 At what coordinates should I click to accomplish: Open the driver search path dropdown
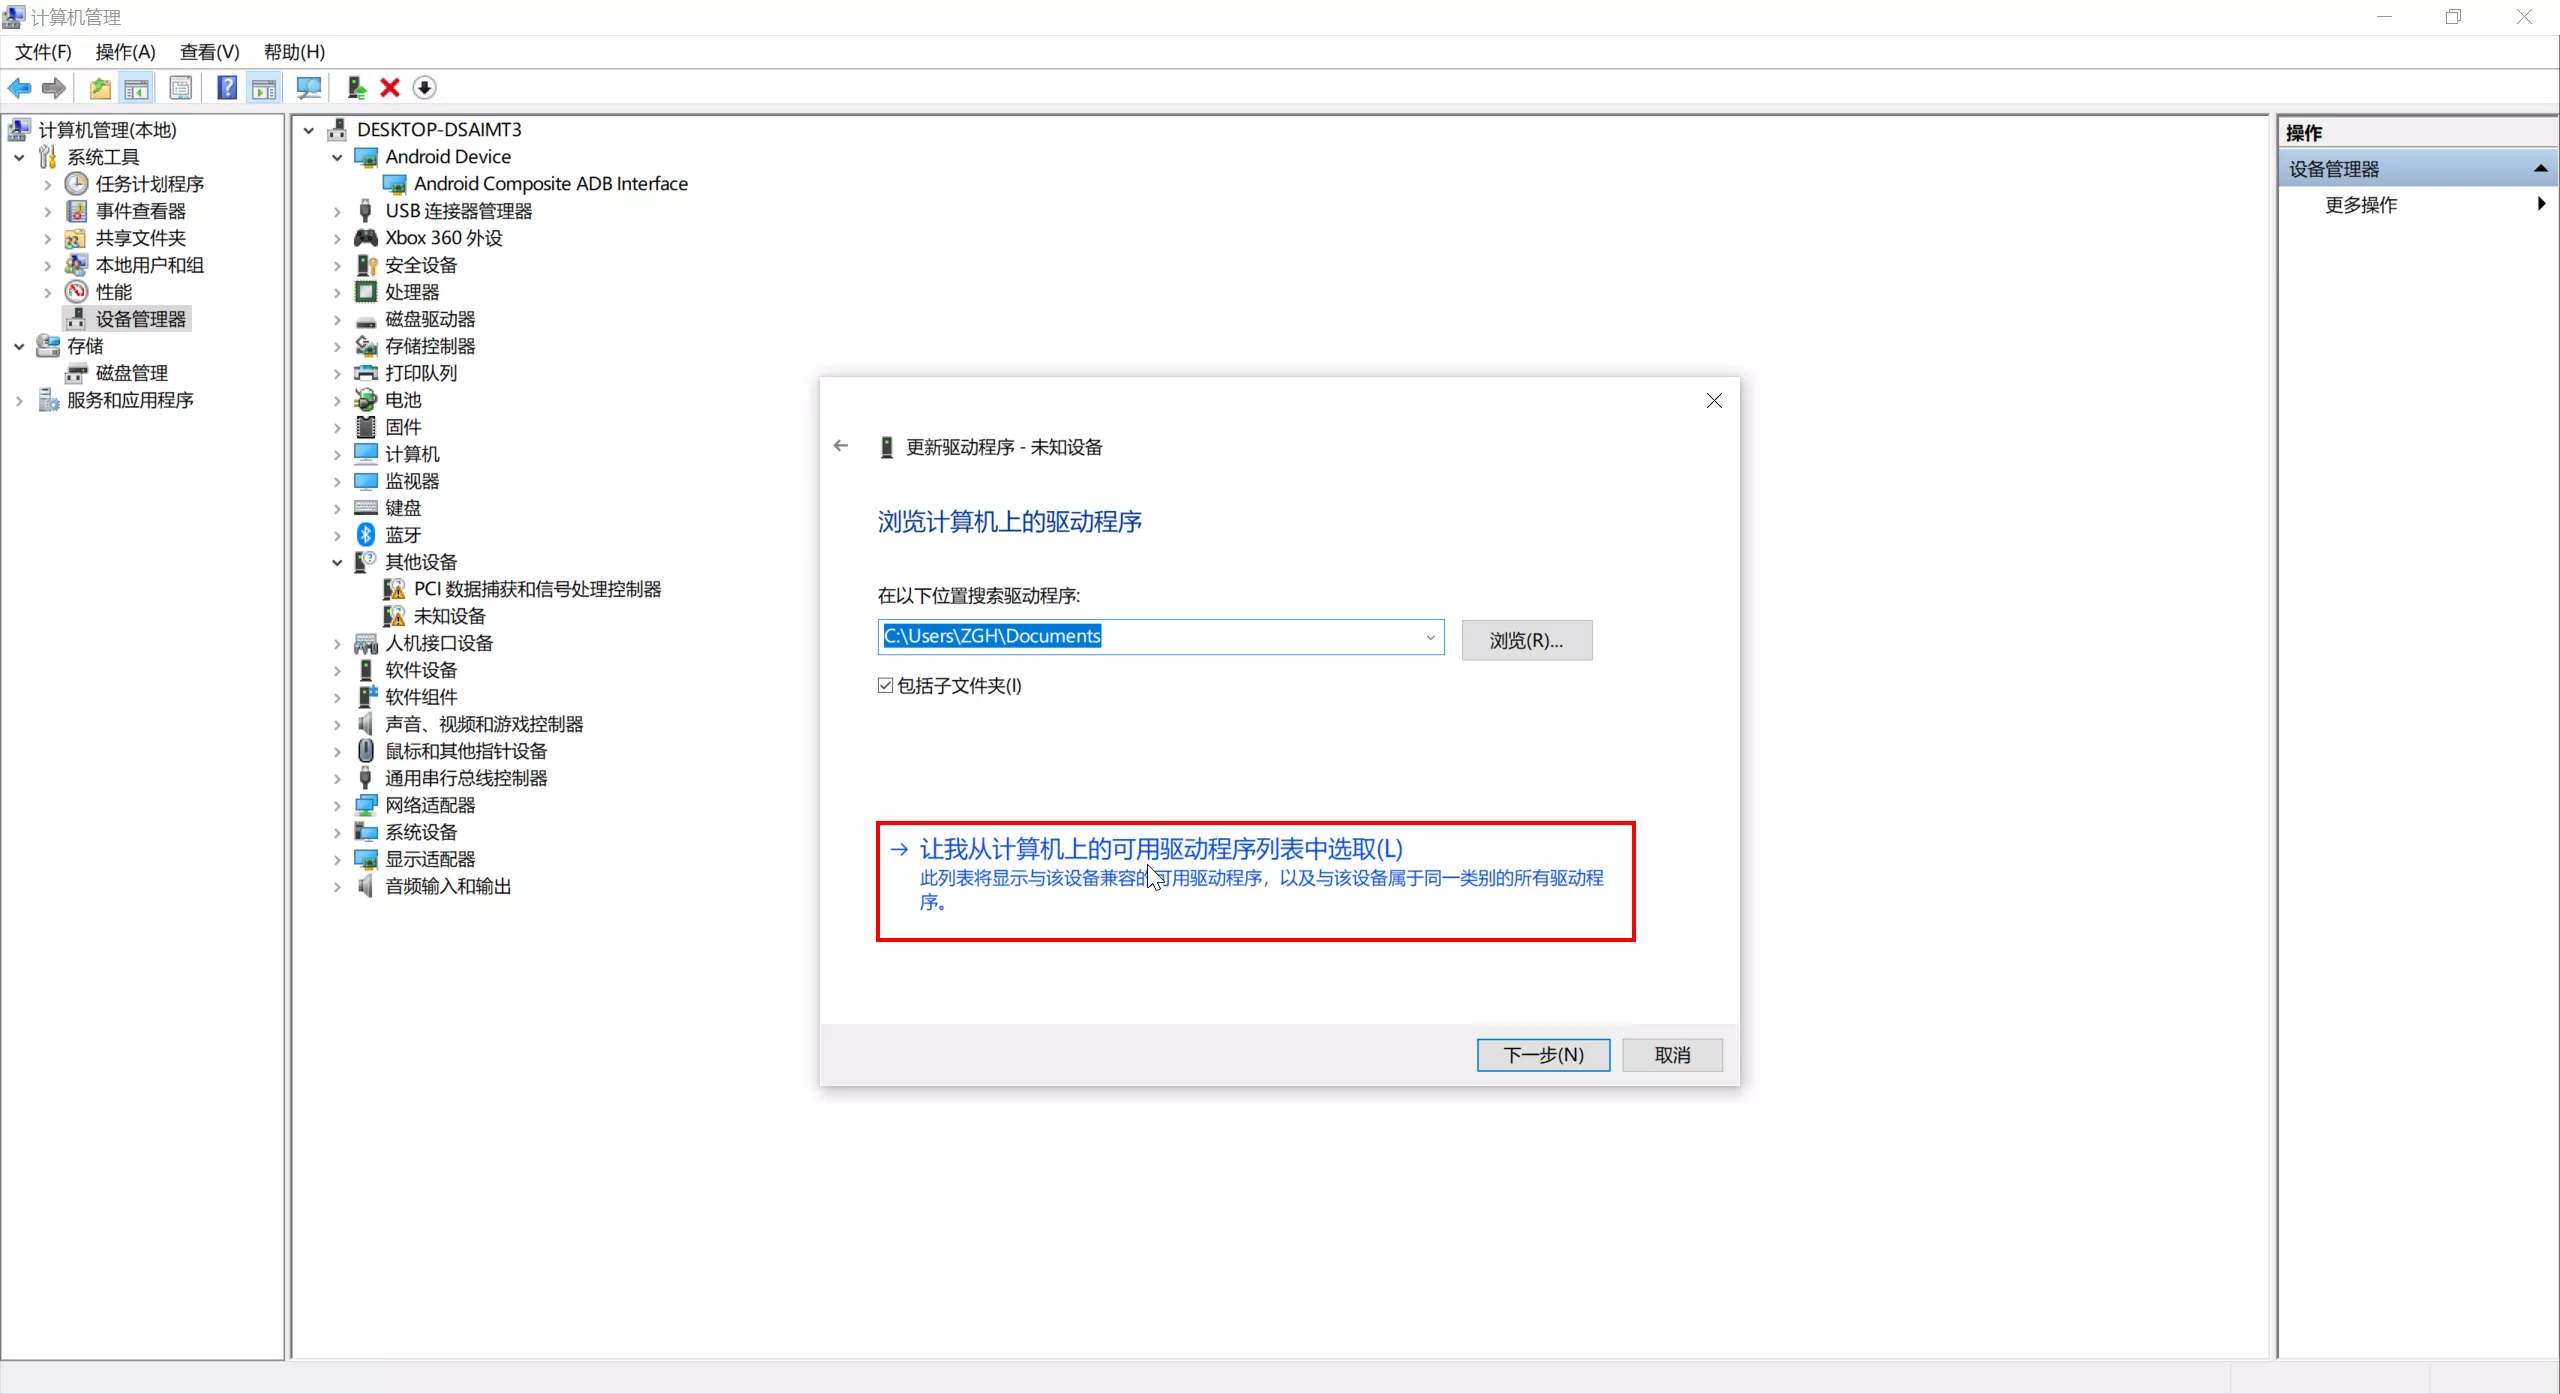tap(1430, 637)
